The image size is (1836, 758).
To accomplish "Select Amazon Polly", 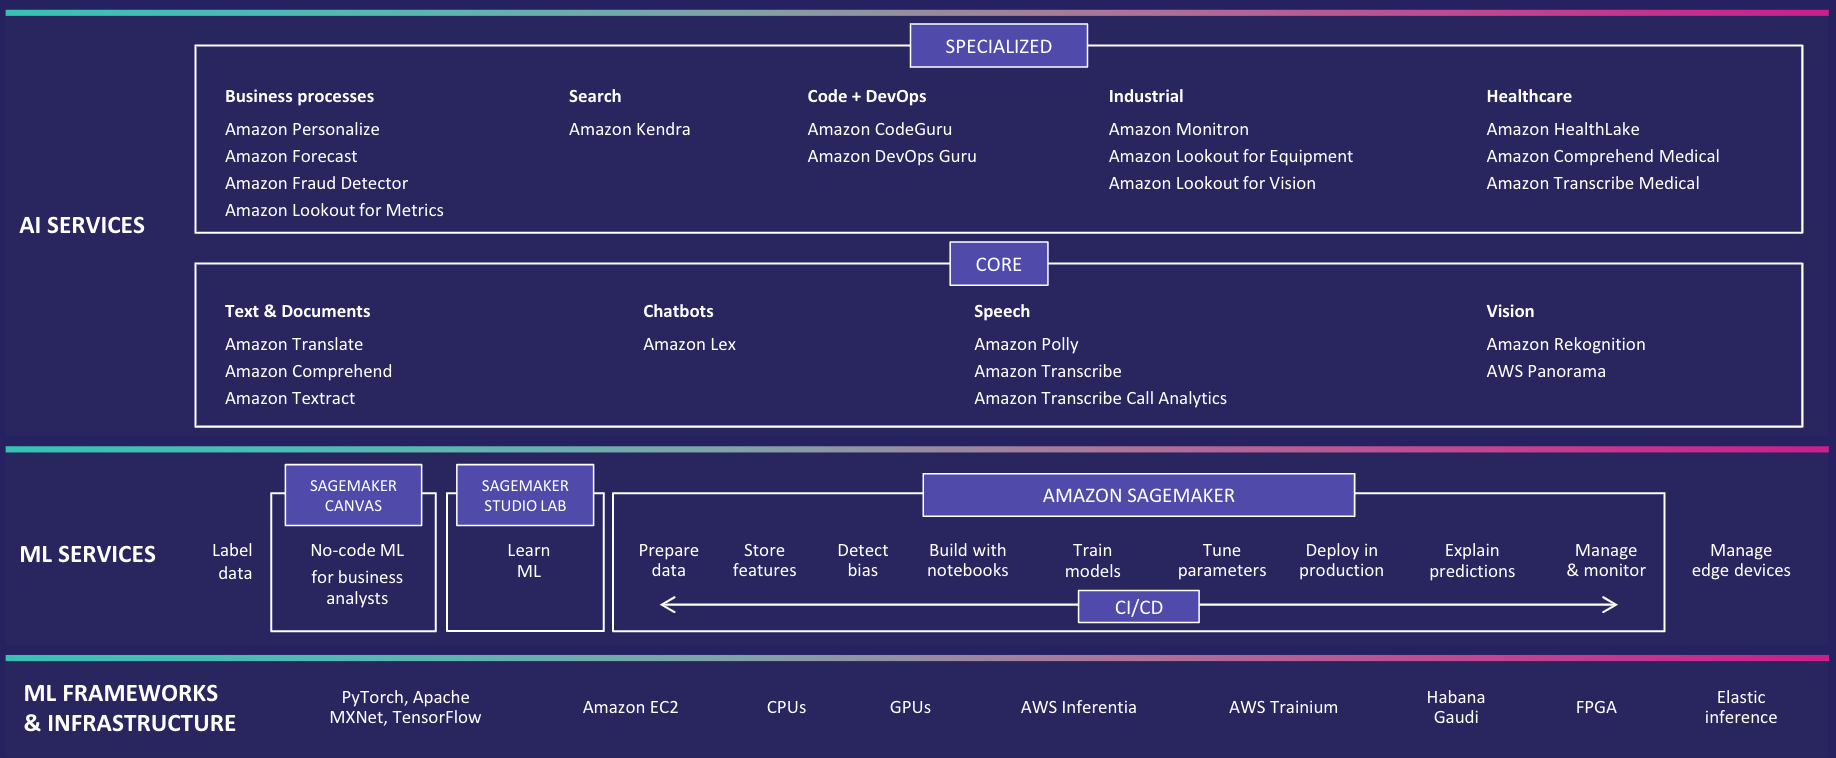I will pos(1026,344).
